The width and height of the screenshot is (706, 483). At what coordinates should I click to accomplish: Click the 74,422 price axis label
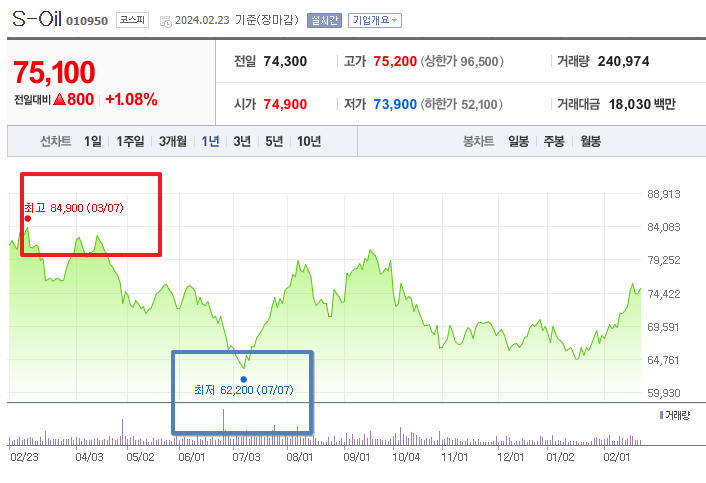(664, 294)
